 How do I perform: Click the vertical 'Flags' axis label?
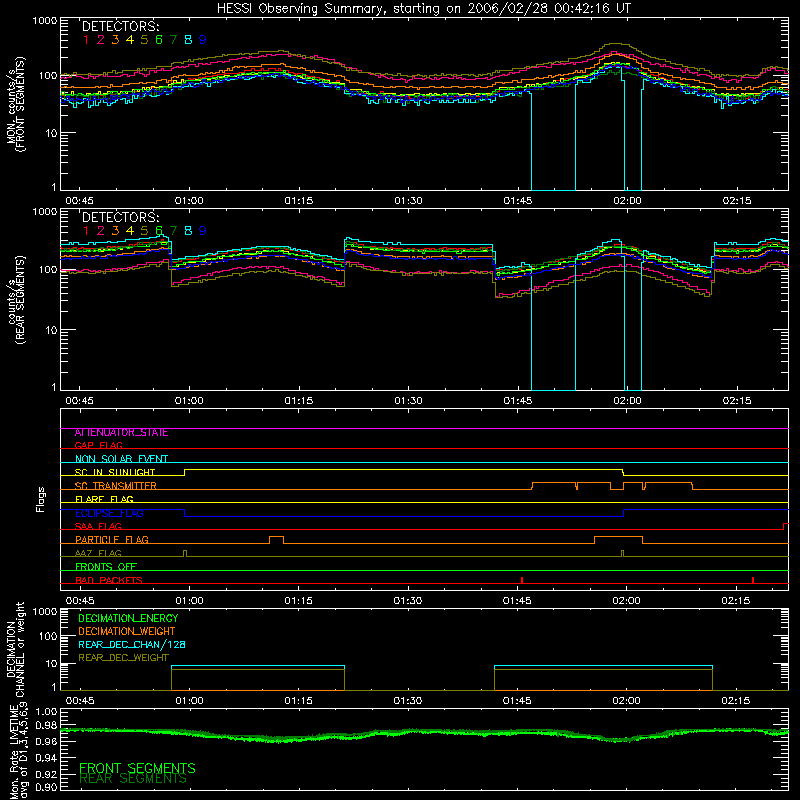pos(40,499)
